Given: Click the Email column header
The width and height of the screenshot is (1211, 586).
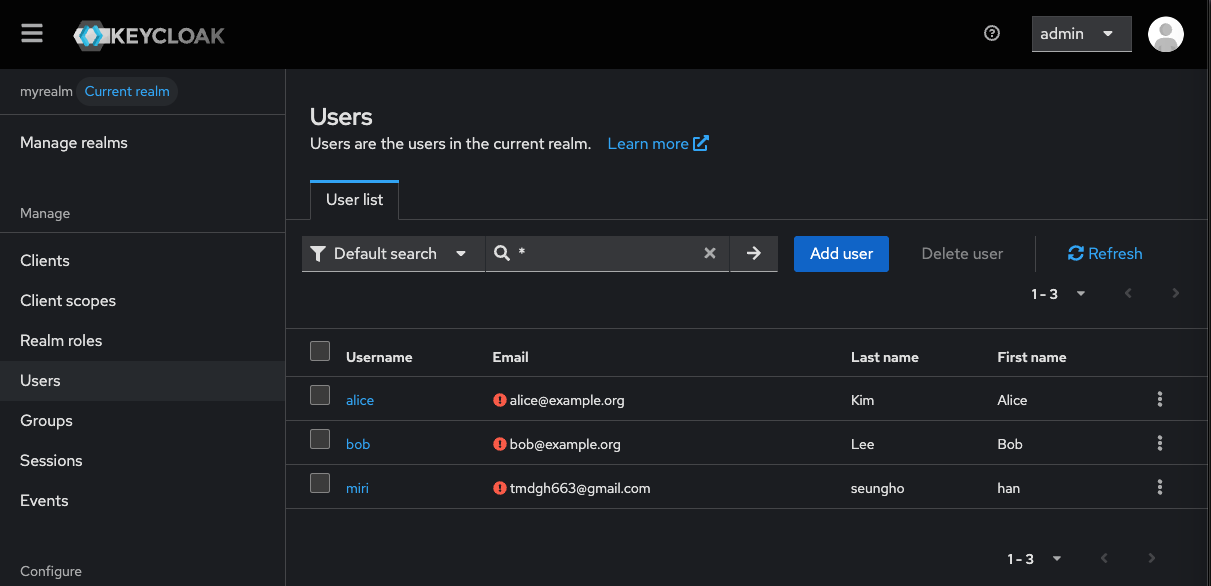Looking at the screenshot, I should (510, 357).
